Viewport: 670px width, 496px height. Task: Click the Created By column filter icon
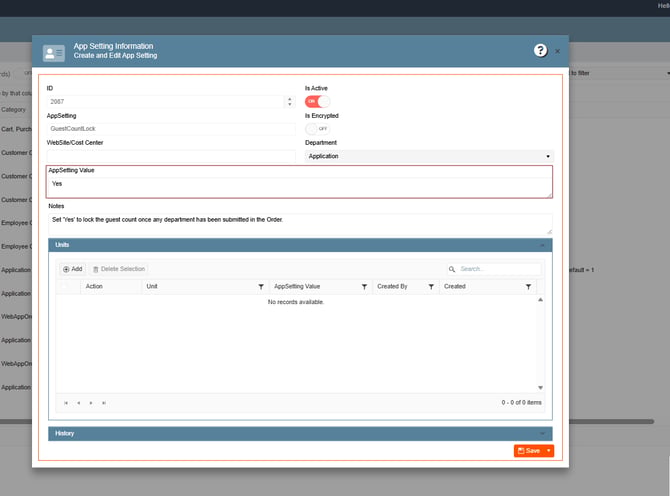431,287
